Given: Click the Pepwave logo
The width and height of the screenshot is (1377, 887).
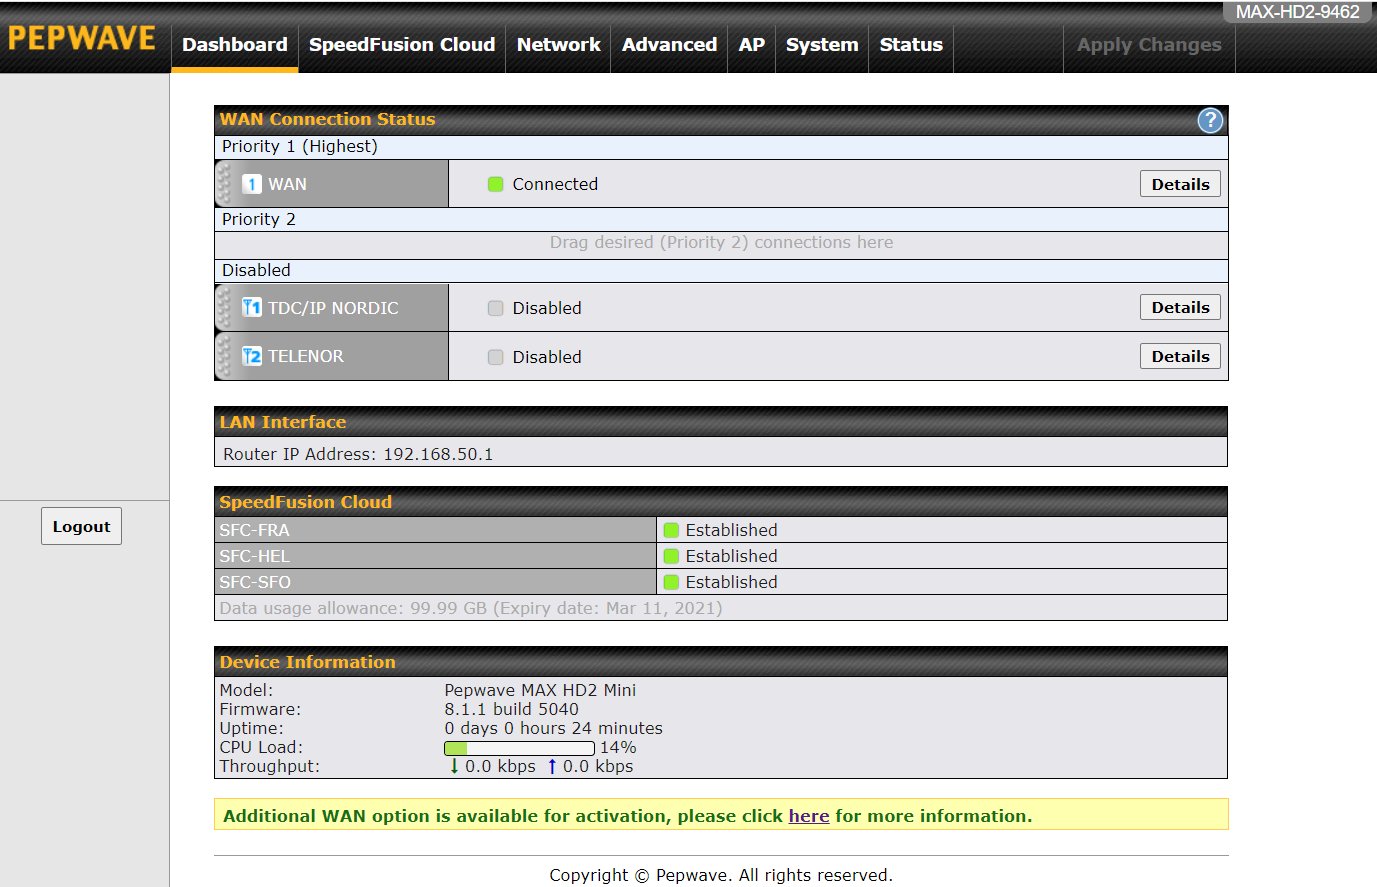Looking at the screenshot, I should 82,38.
